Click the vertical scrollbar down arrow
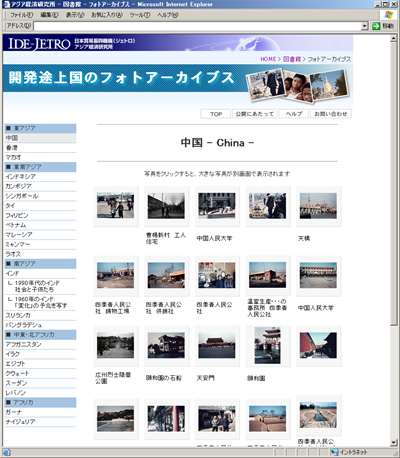400x458 pixels. 394,443
